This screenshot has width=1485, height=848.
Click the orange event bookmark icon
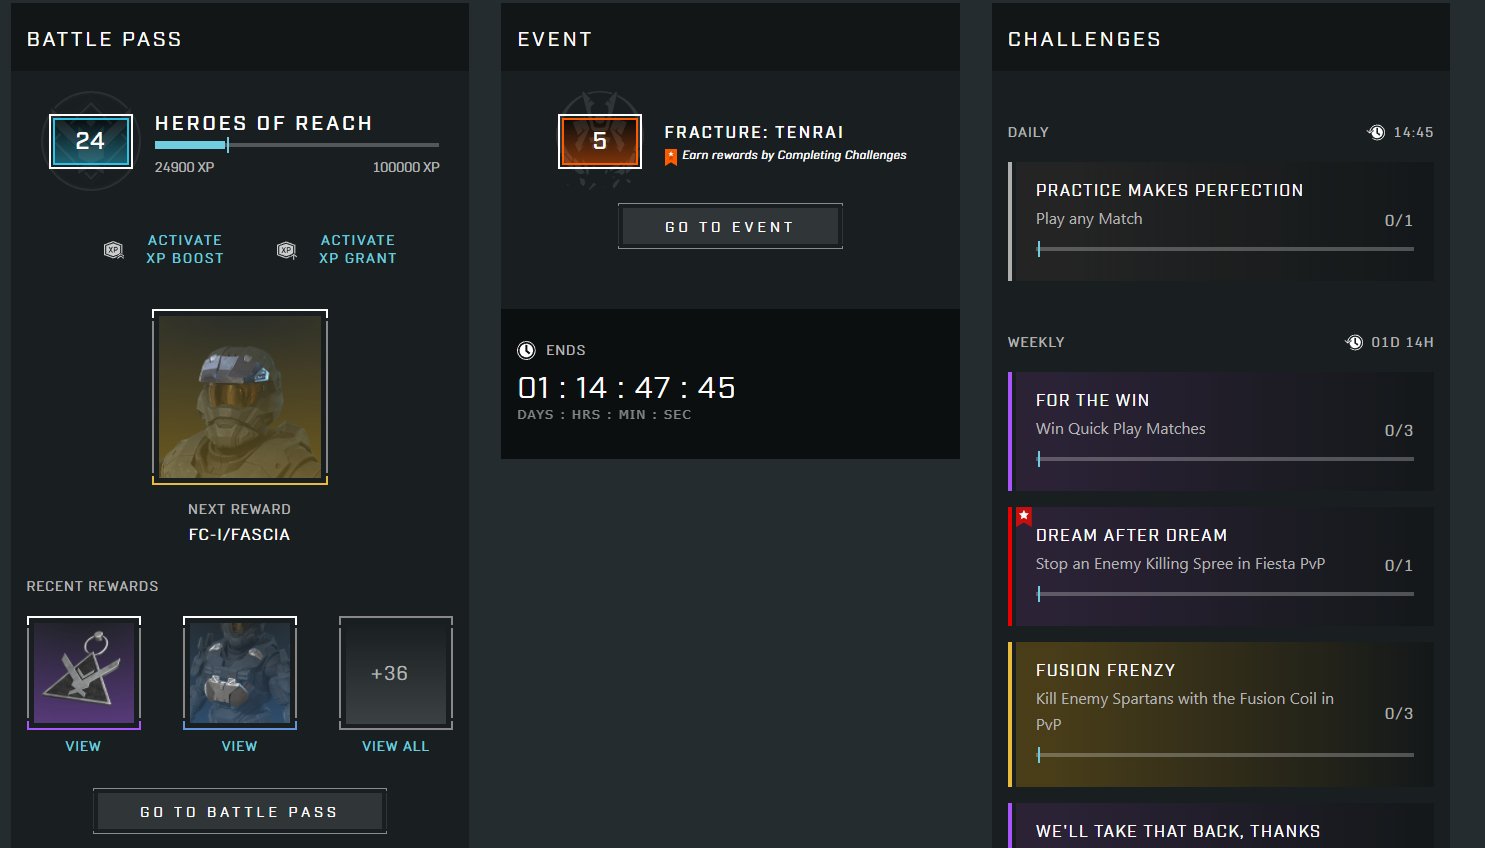671,156
